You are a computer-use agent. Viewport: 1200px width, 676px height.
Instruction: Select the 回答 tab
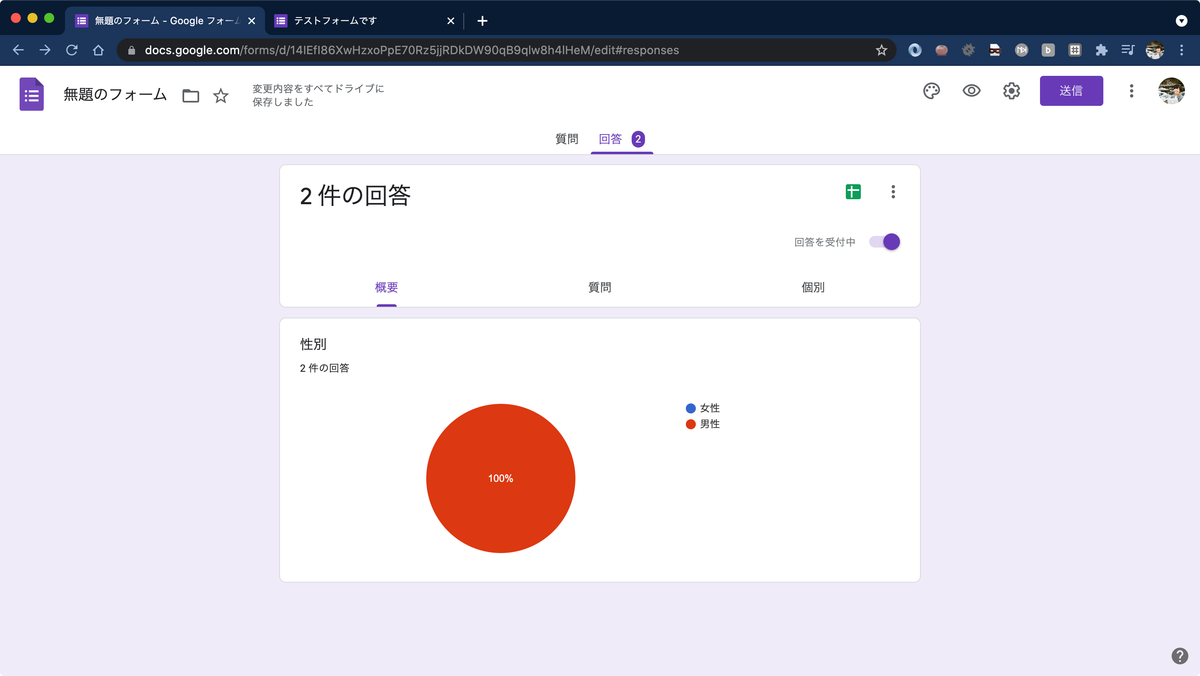coord(621,139)
